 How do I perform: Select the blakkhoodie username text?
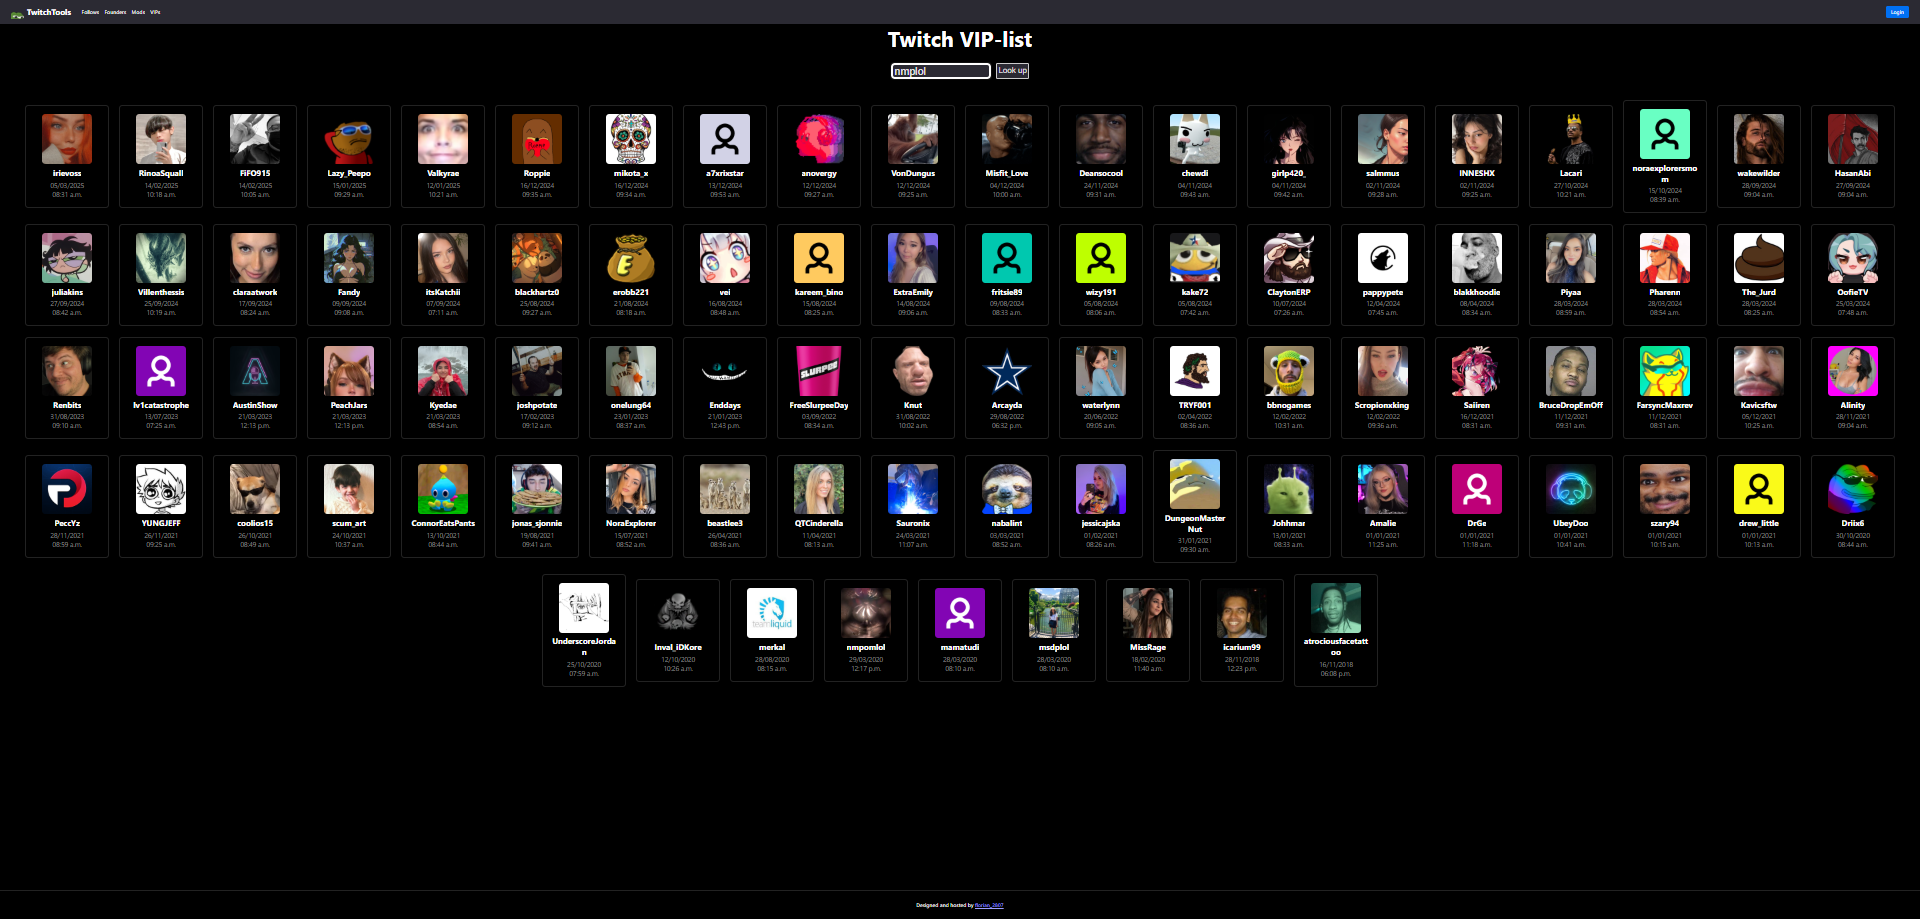[1477, 292]
